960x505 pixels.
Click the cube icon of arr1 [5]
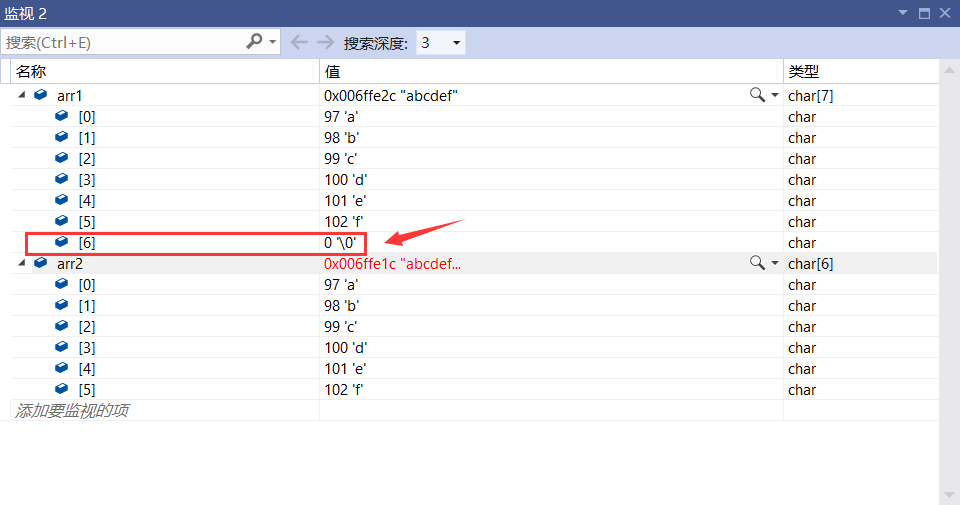tap(62, 221)
